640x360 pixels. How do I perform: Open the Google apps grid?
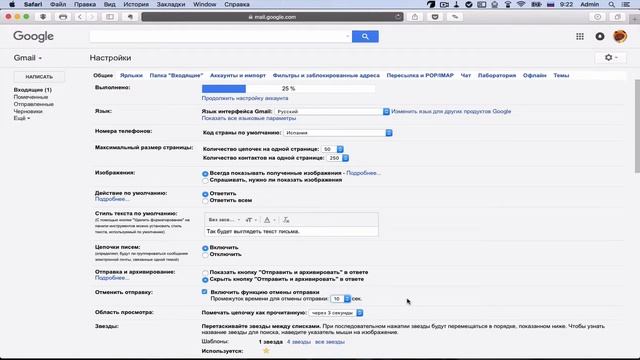(x=580, y=36)
